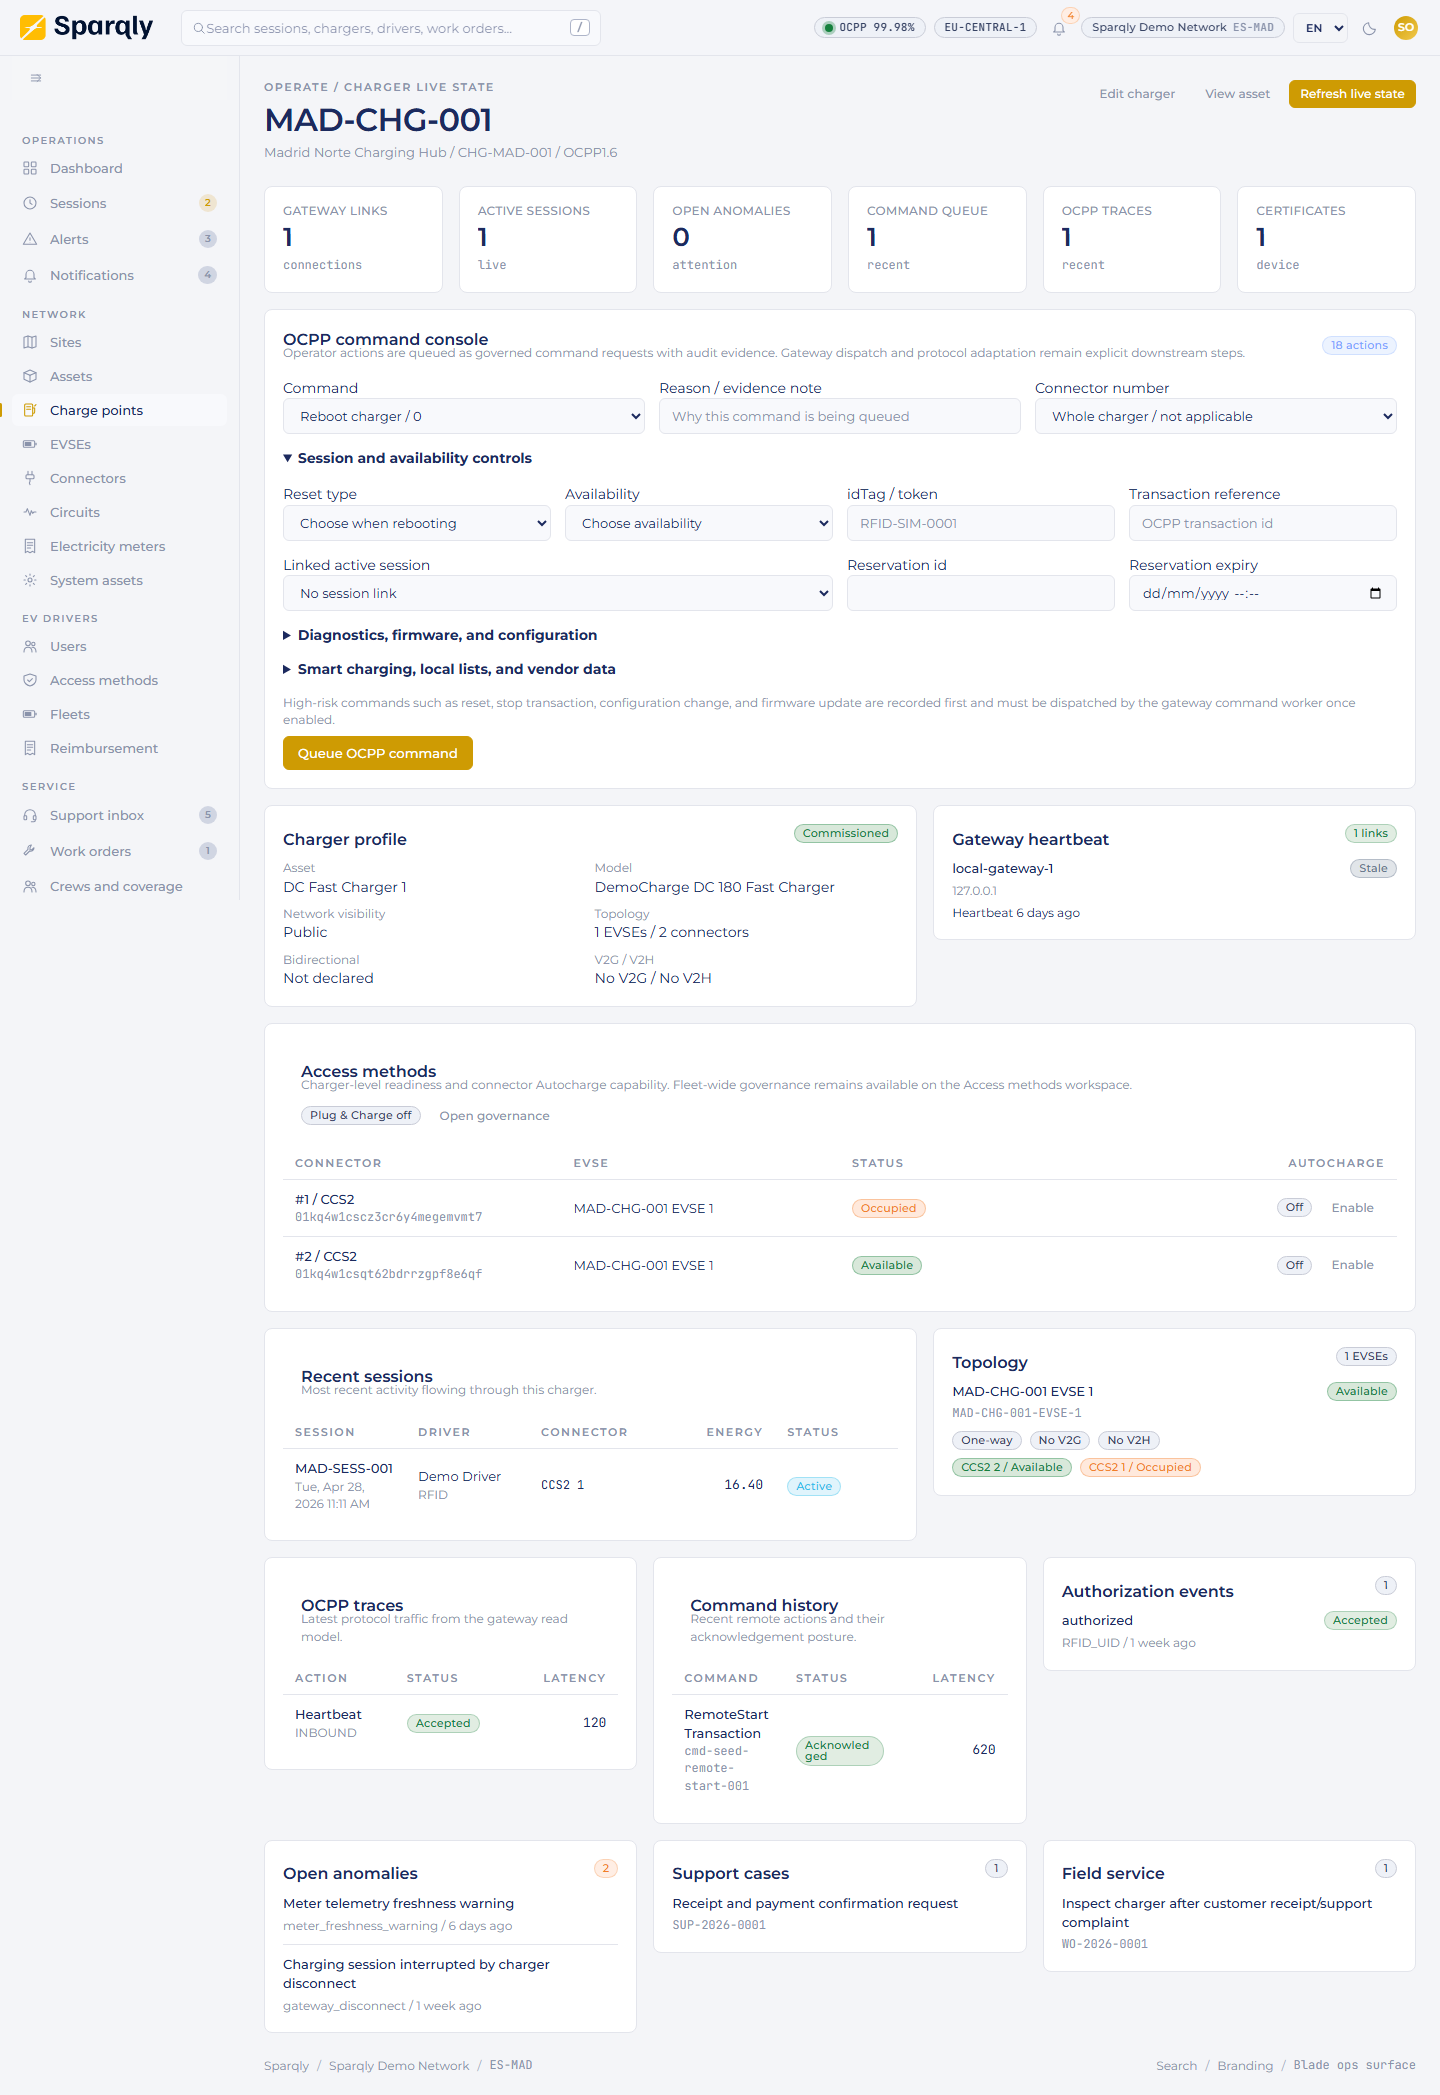Click the Reason / evidence note field
Screen dimensions: 1440x2095
(840, 416)
